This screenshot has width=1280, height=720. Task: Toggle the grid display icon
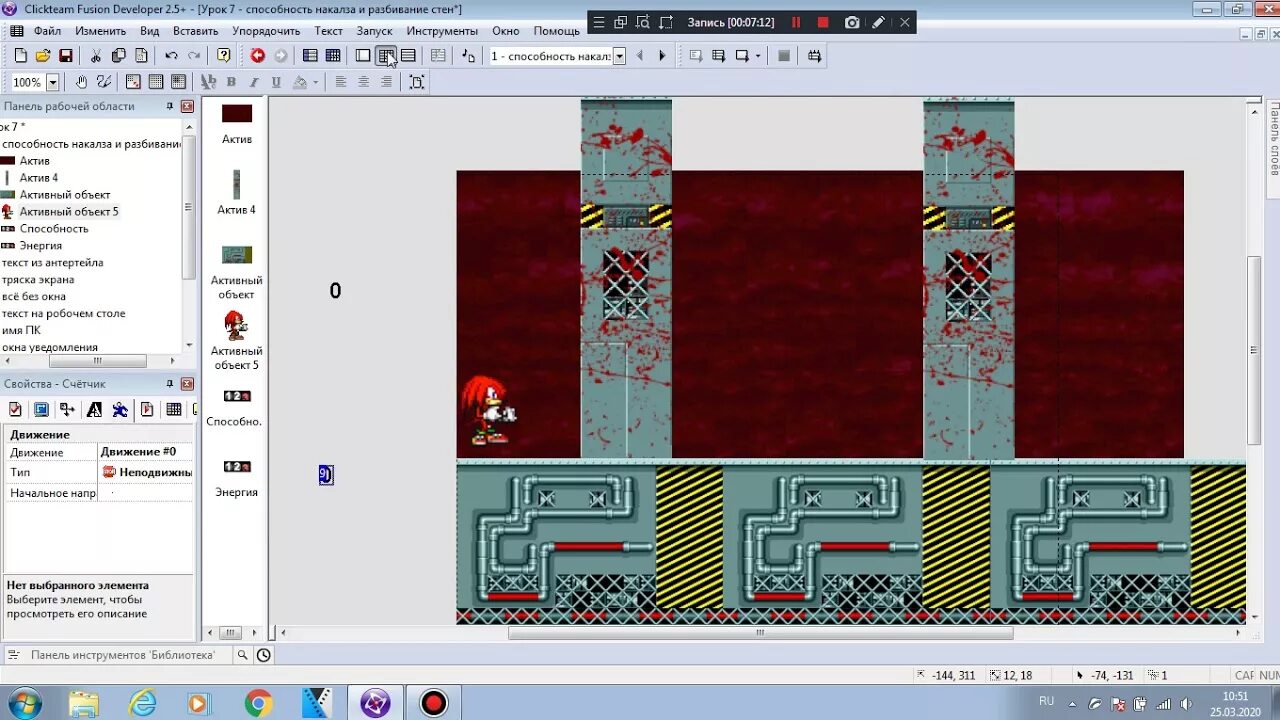pos(156,82)
